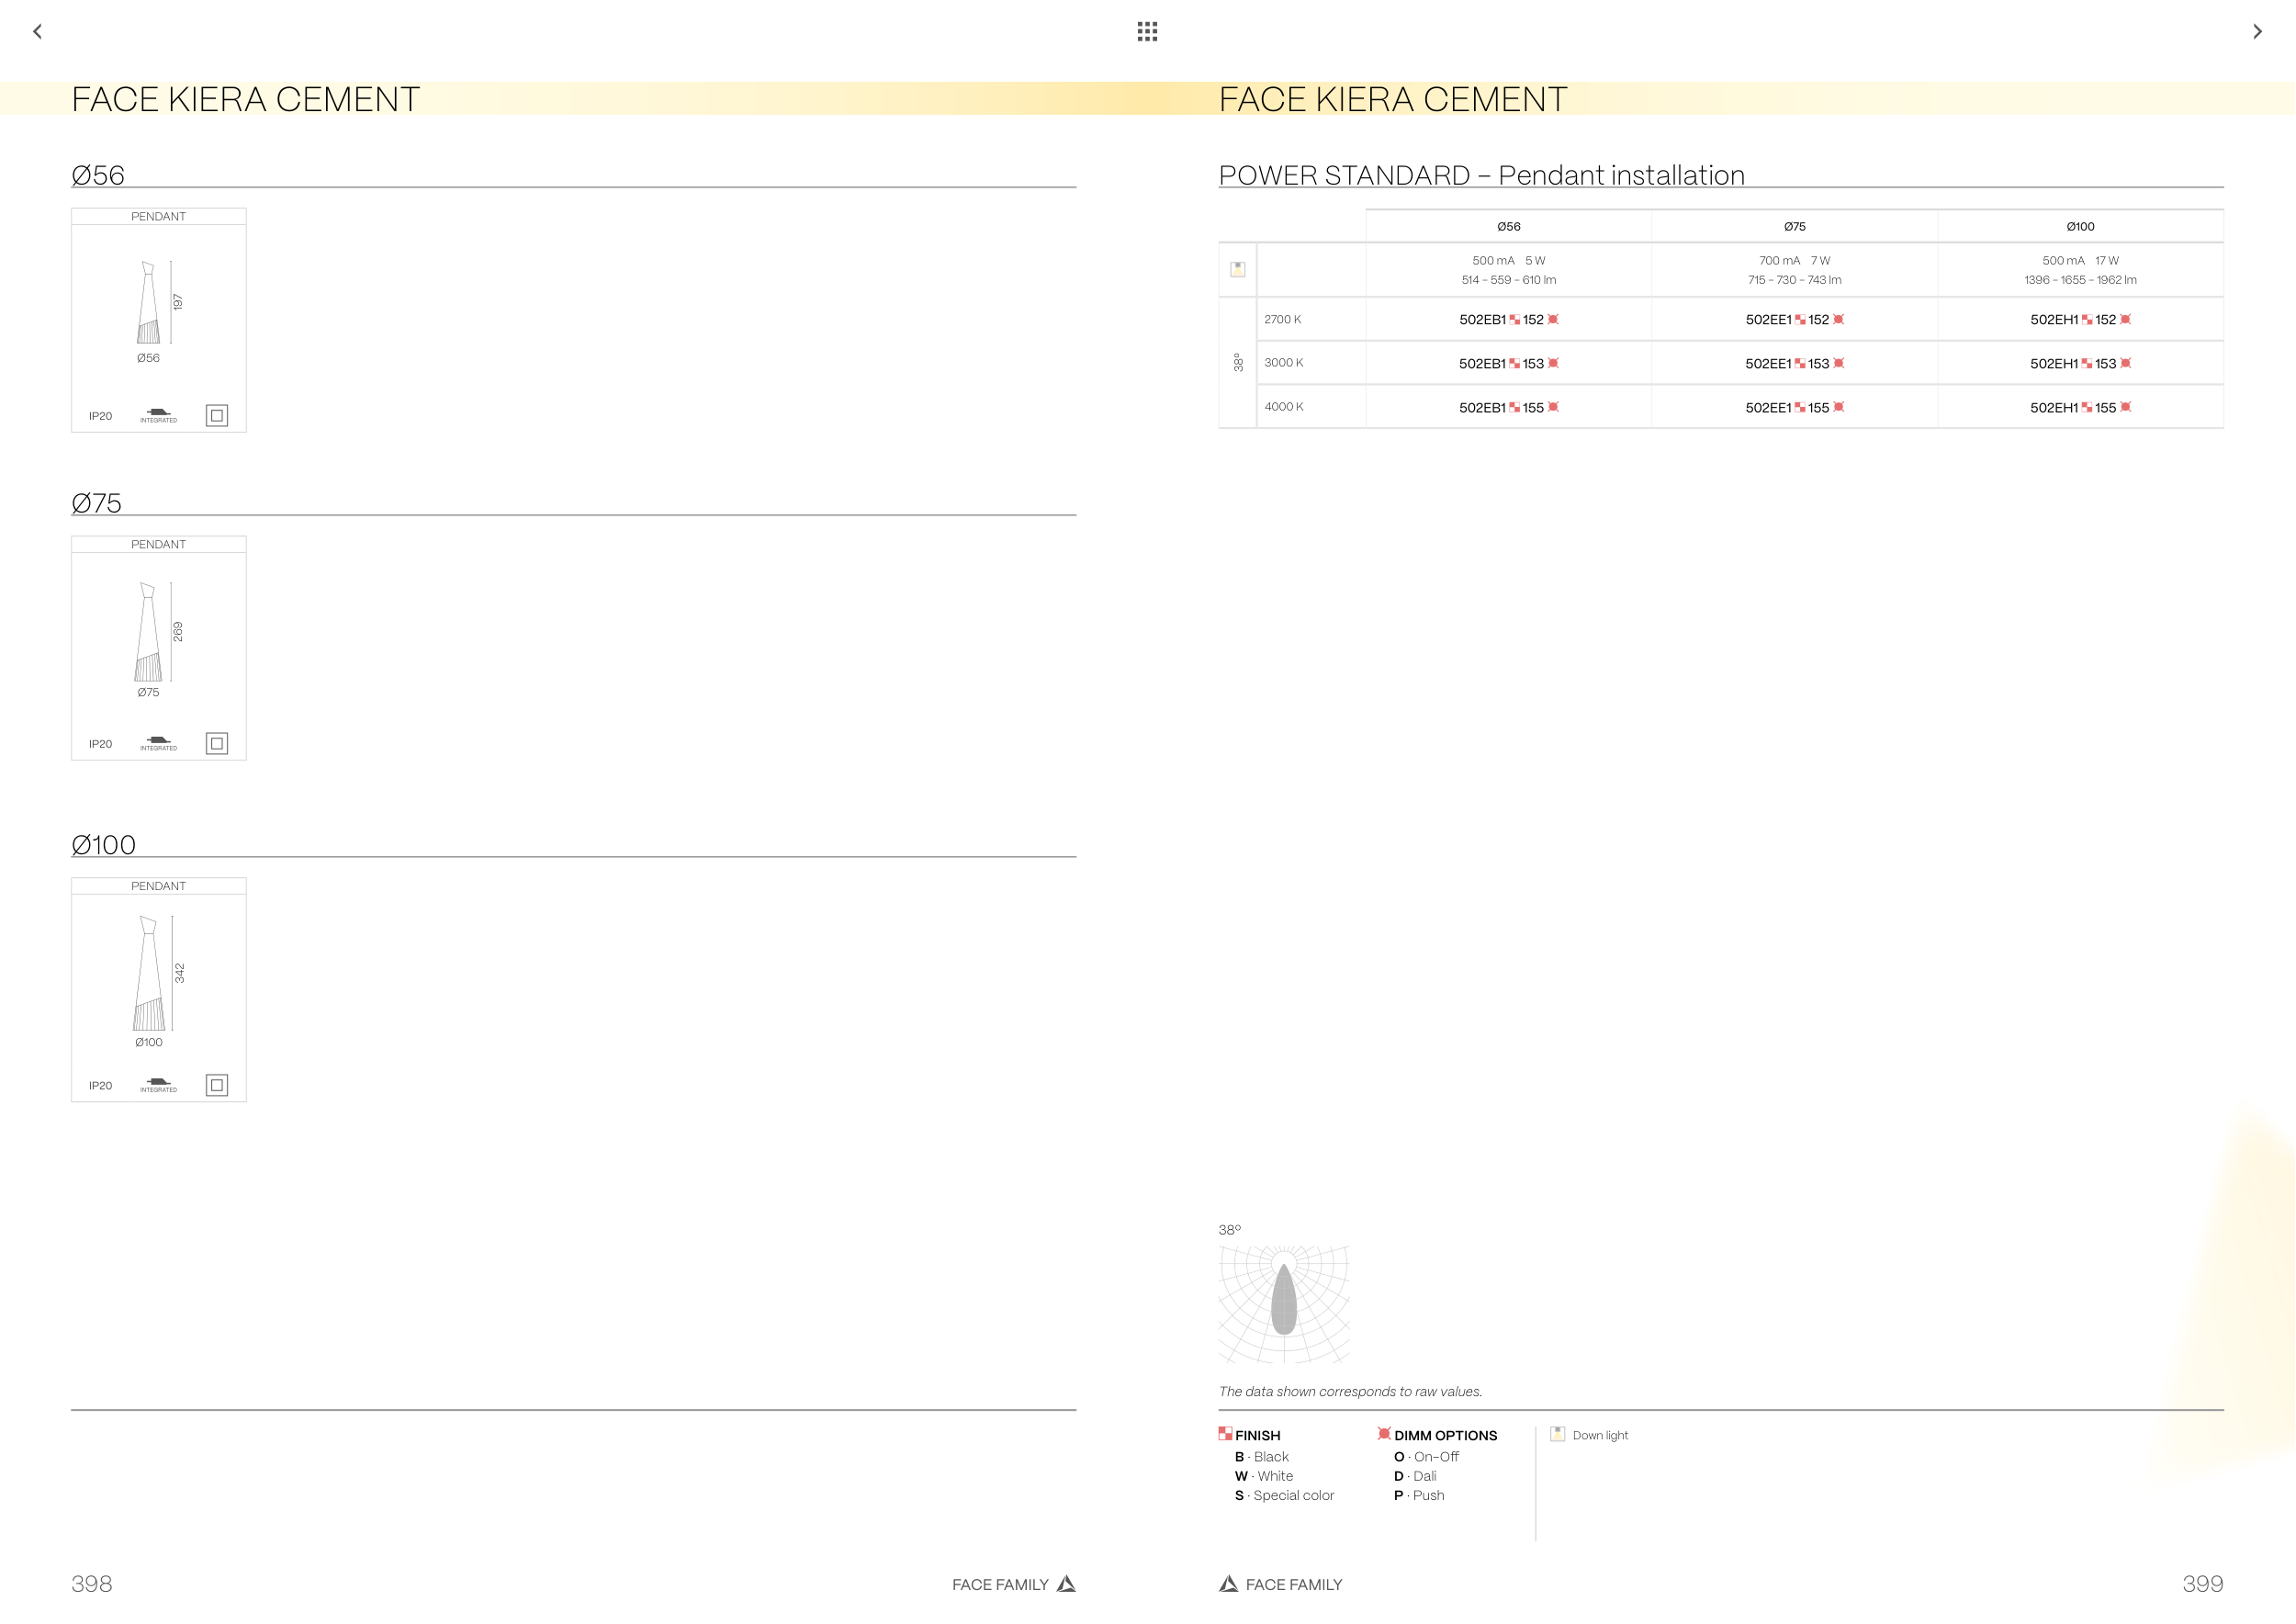Select product code 502EB1 152 in 2700 K row

tap(1501, 320)
